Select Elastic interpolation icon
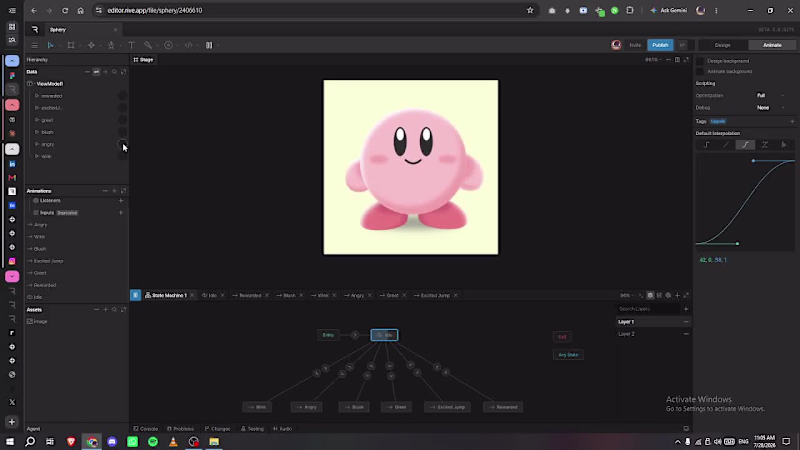Viewport: 800px width, 450px height. pos(765,145)
